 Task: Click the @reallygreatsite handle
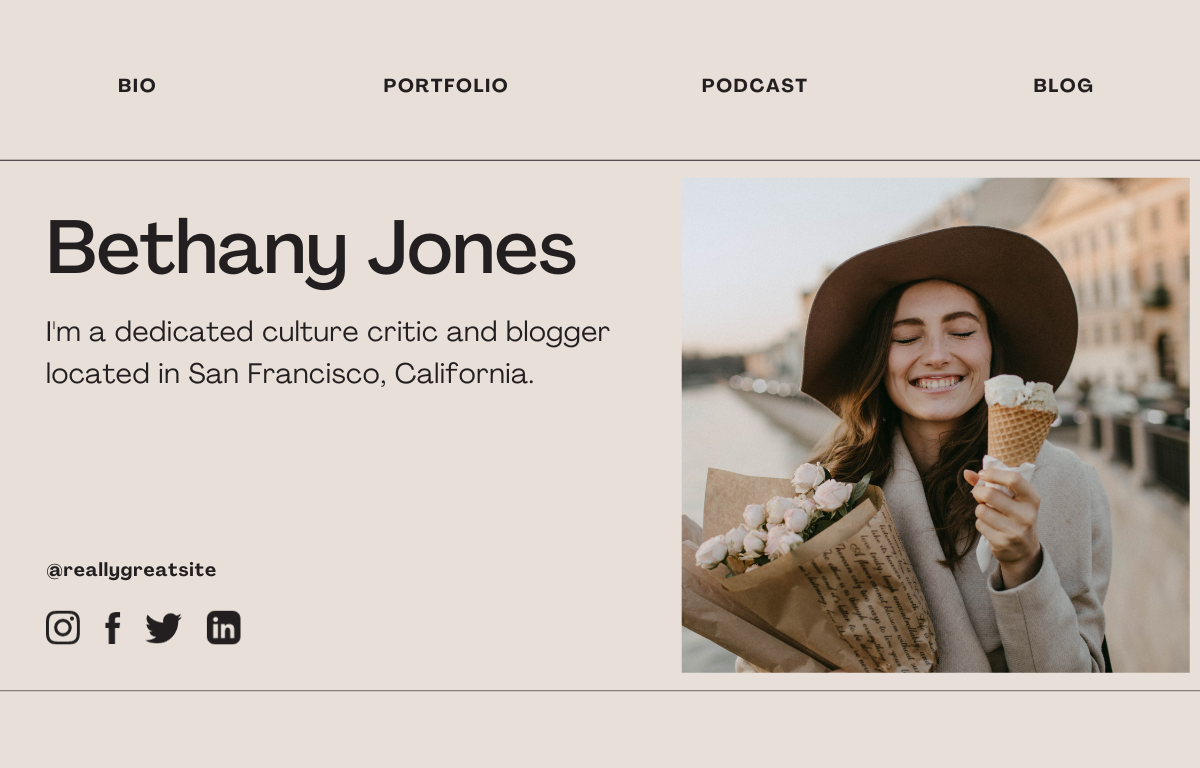pyautogui.click(x=131, y=570)
